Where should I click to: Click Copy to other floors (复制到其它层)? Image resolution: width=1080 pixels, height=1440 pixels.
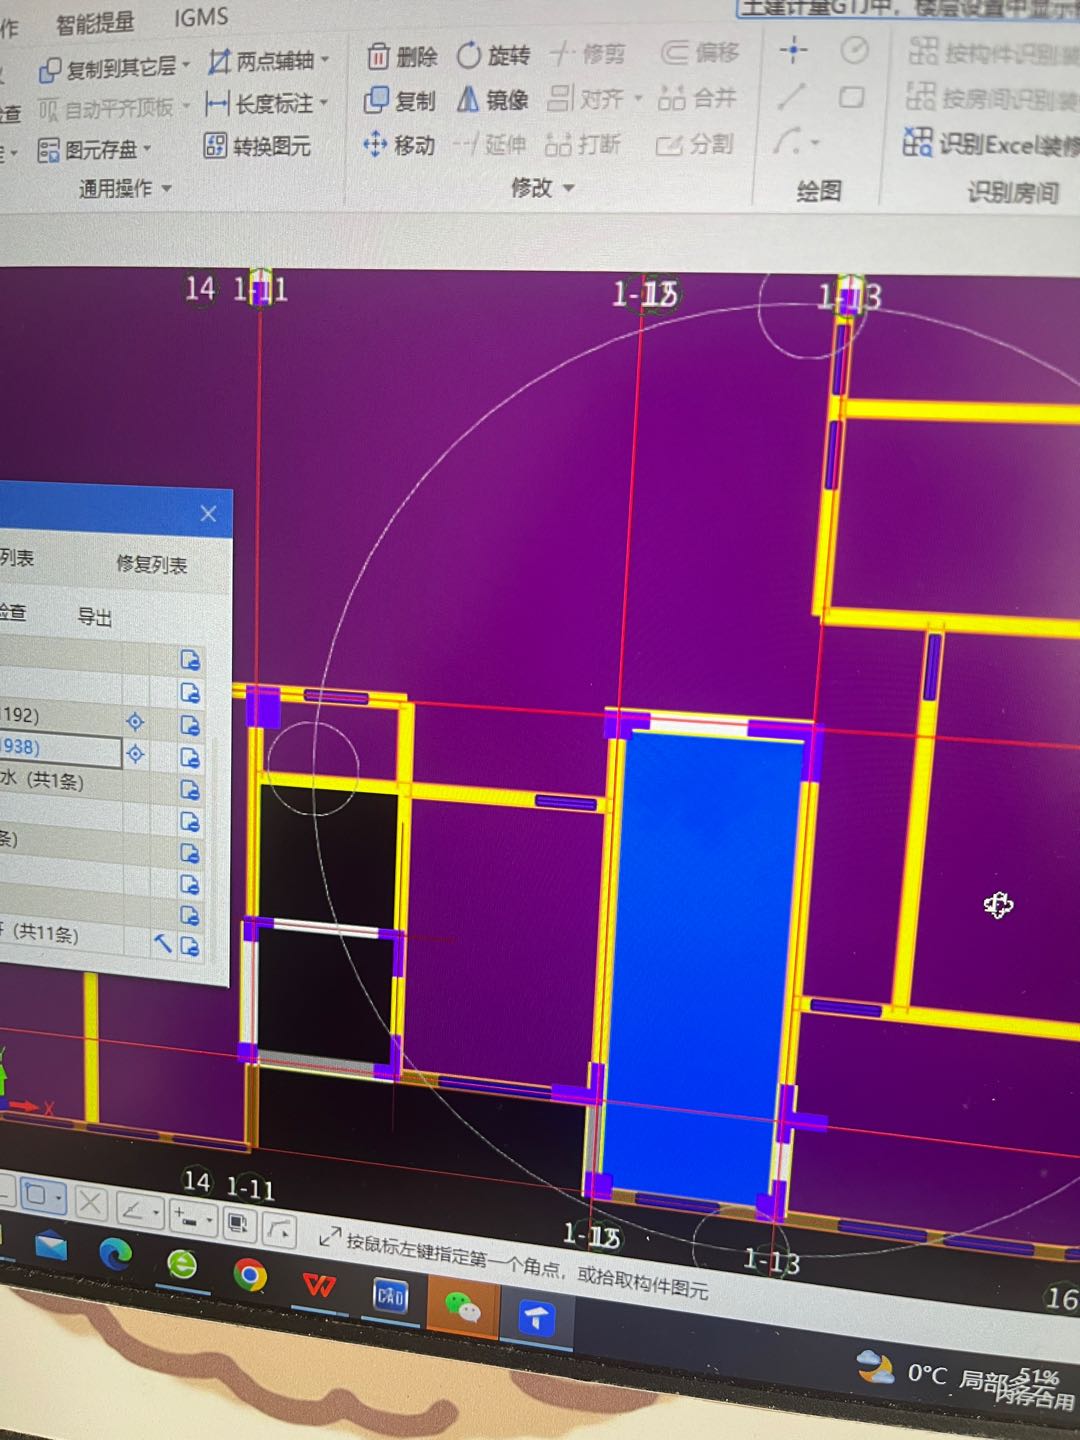point(107,68)
